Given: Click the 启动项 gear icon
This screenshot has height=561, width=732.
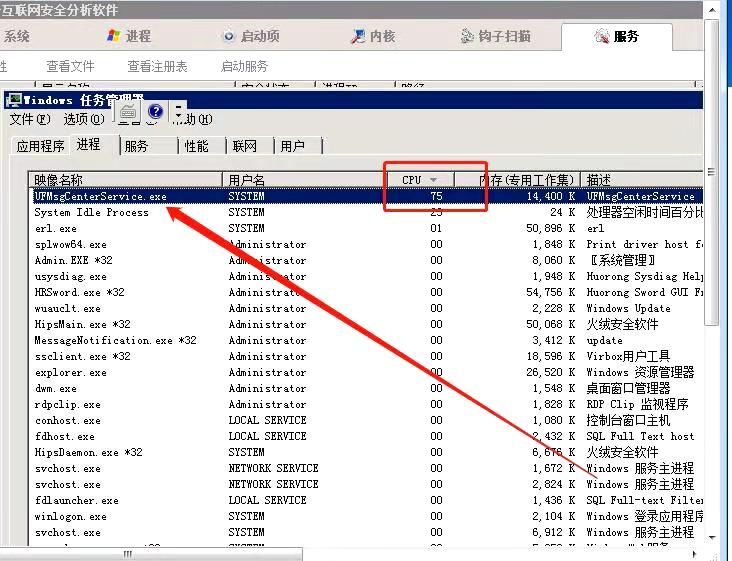Looking at the screenshot, I should (229, 36).
